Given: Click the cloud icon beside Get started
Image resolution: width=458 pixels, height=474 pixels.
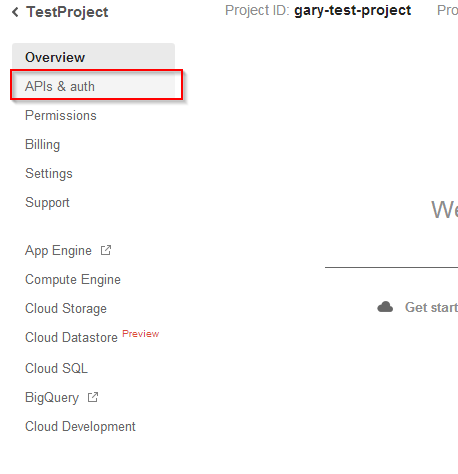Looking at the screenshot, I should [385, 307].
